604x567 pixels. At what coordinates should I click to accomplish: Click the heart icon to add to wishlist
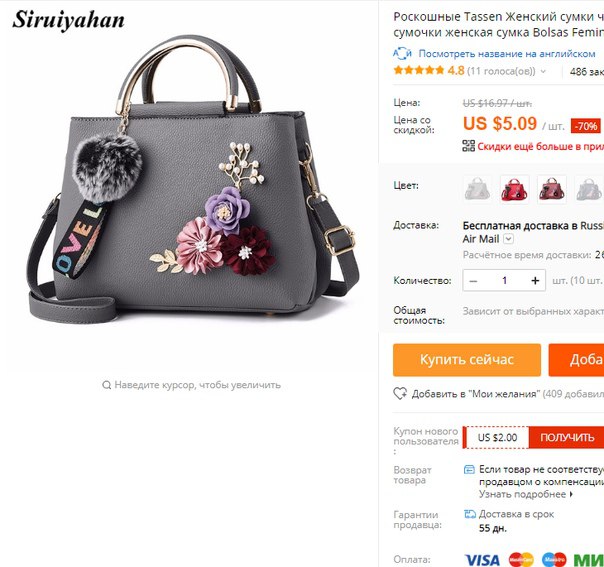[400, 393]
